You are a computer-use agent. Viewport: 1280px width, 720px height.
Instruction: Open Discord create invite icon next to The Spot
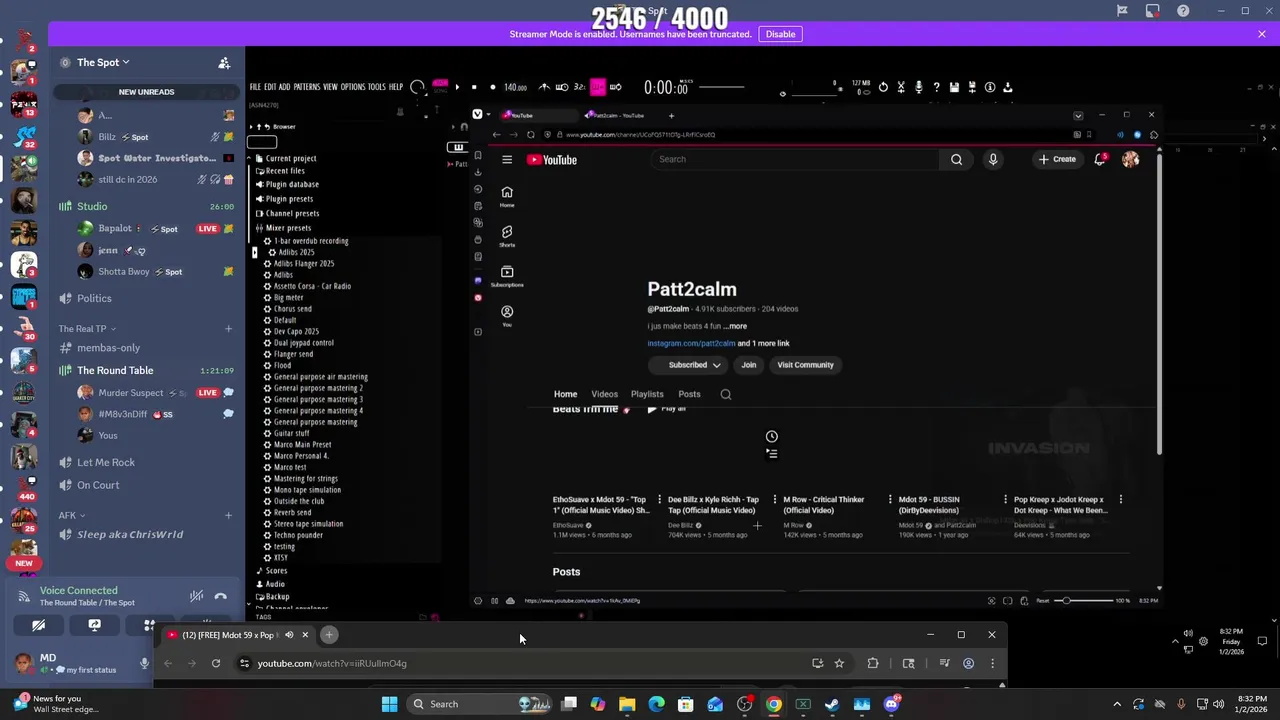coord(224,63)
